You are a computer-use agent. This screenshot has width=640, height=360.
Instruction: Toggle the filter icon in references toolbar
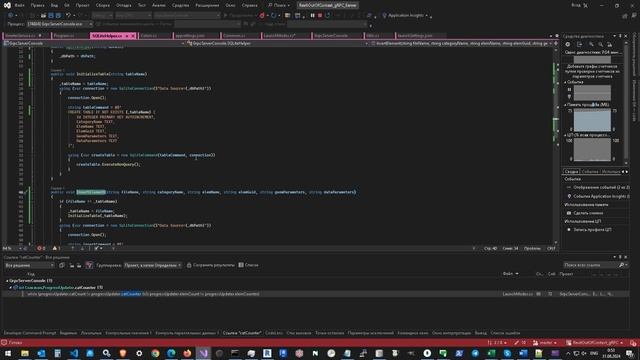click(89, 265)
